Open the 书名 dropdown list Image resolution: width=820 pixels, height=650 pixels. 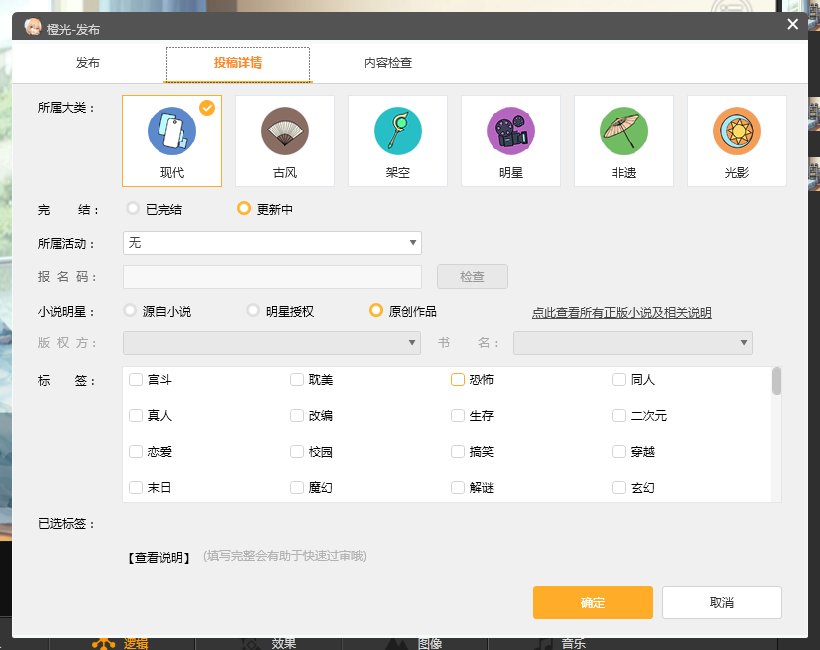[x=632, y=343]
